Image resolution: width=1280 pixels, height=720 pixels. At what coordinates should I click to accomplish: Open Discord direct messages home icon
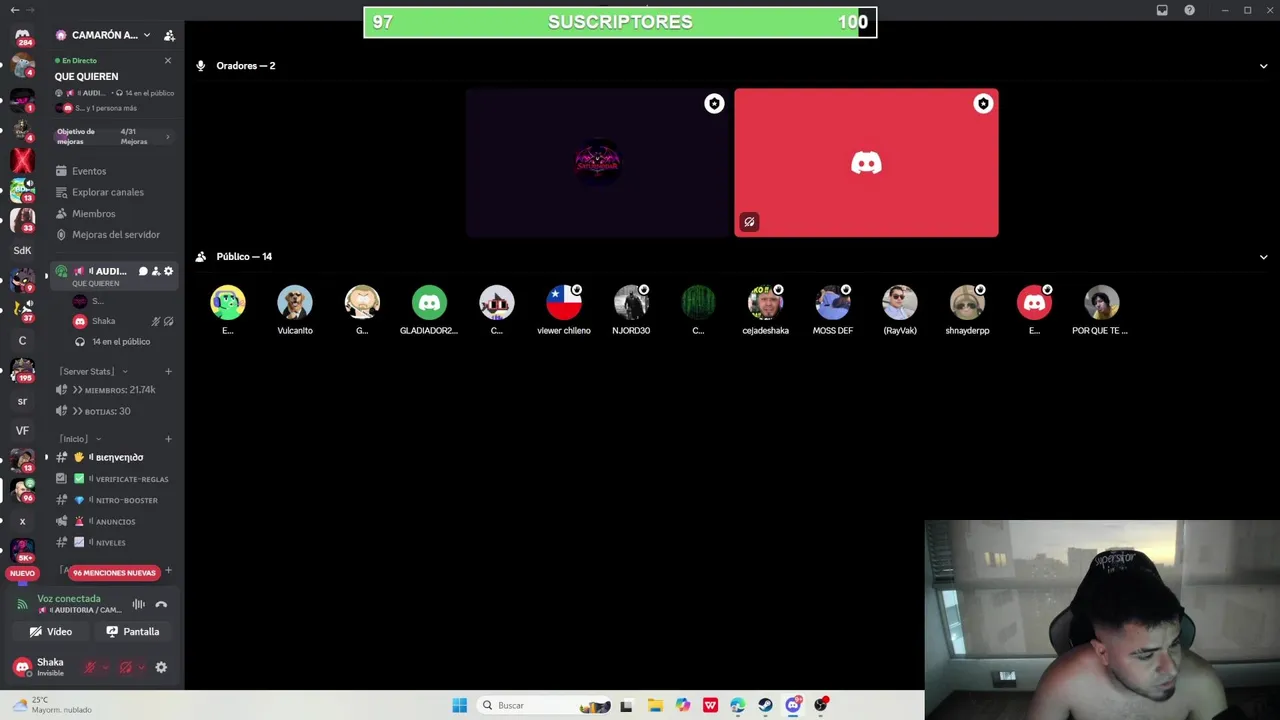pos(22,36)
